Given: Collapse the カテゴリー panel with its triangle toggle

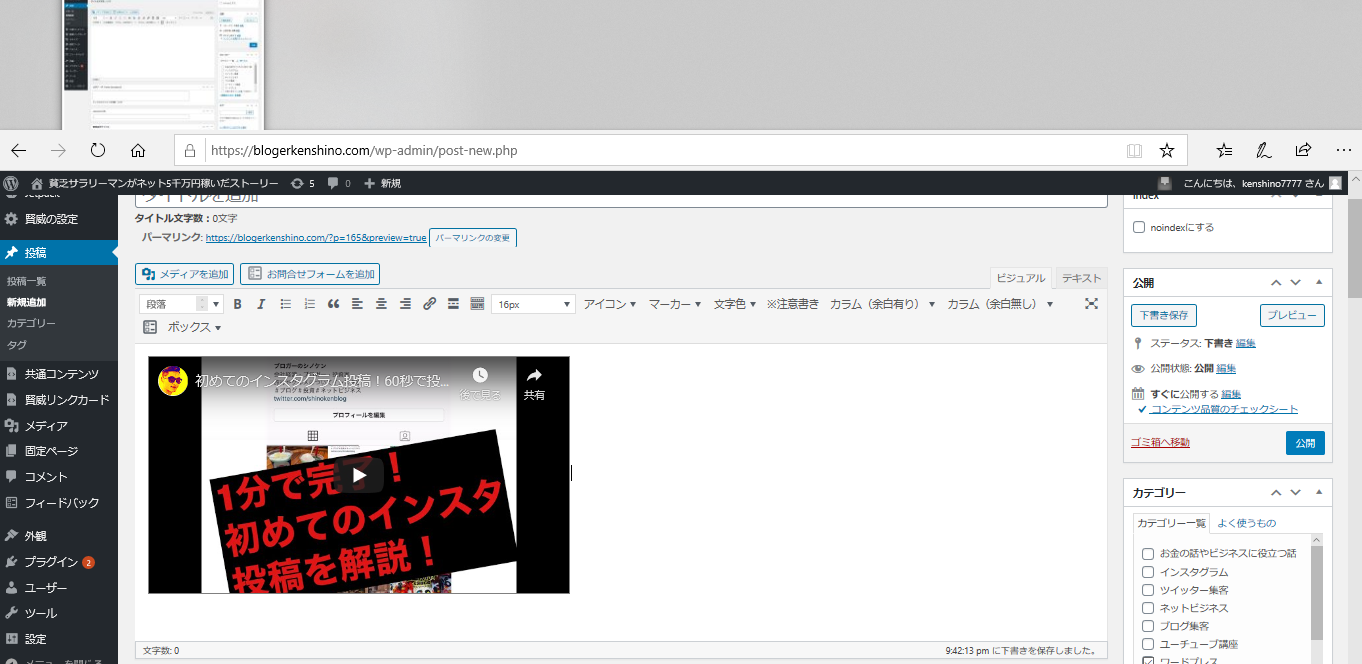Looking at the screenshot, I should 1319,493.
